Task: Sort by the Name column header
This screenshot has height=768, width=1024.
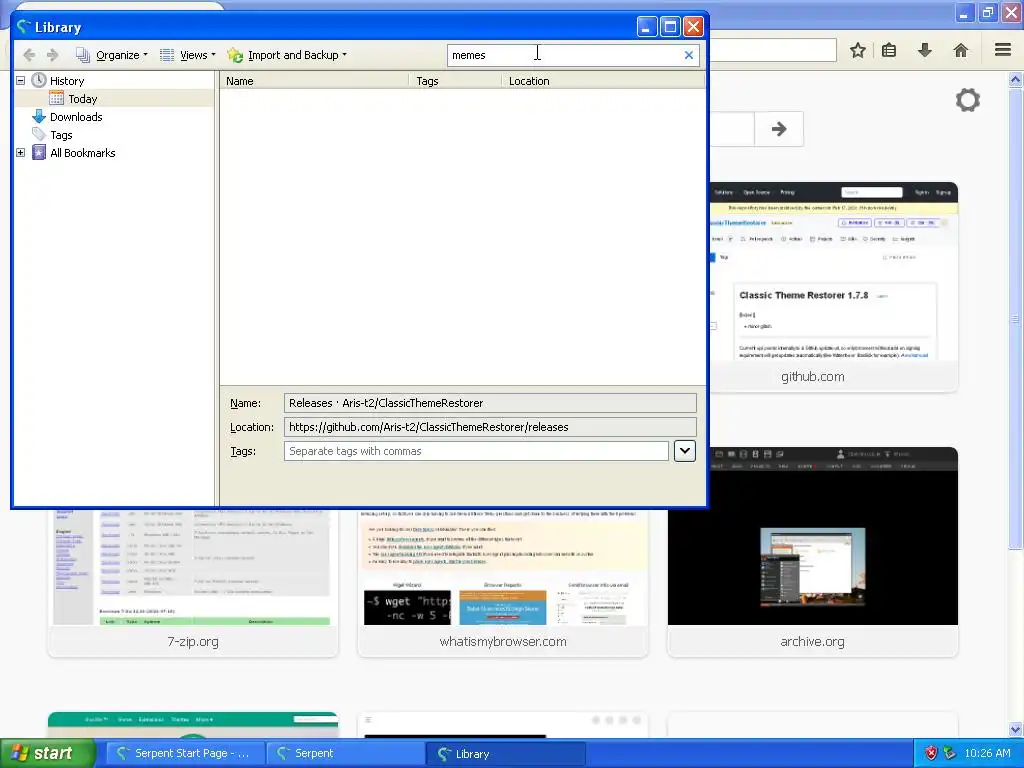Action: pyautogui.click(x=314, y=81)
